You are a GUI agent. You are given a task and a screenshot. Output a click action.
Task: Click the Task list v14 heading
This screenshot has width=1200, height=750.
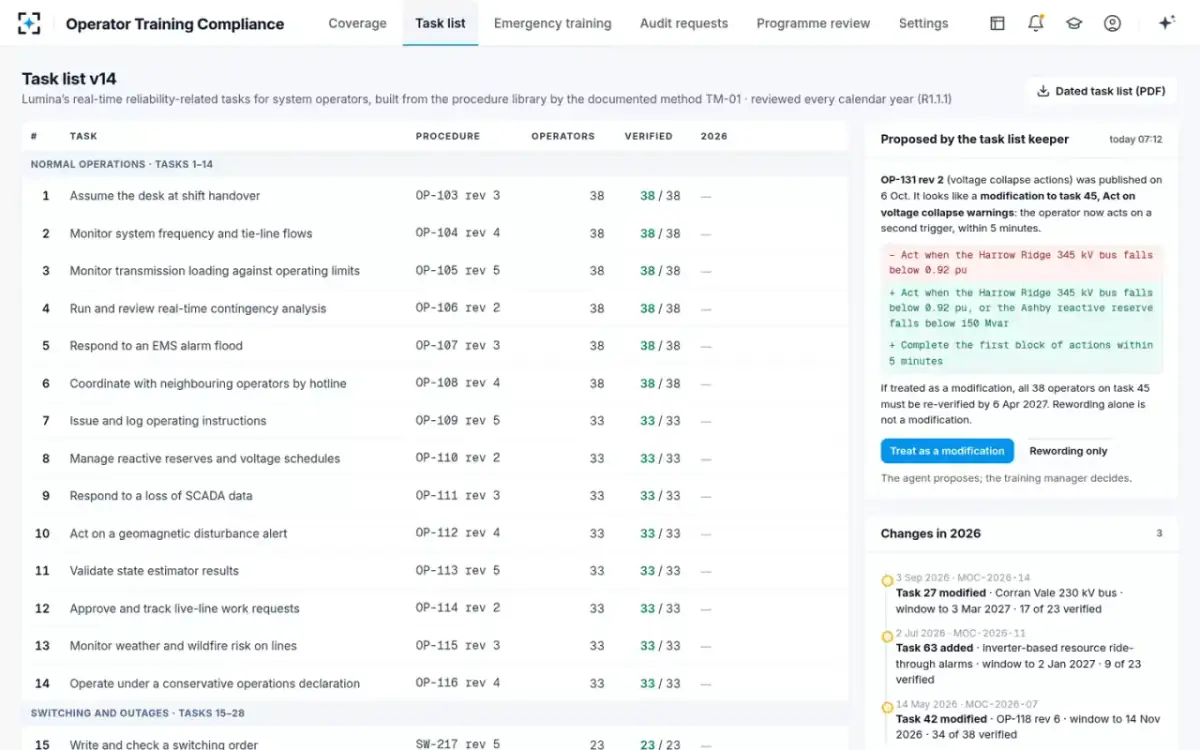click(70, 79)
